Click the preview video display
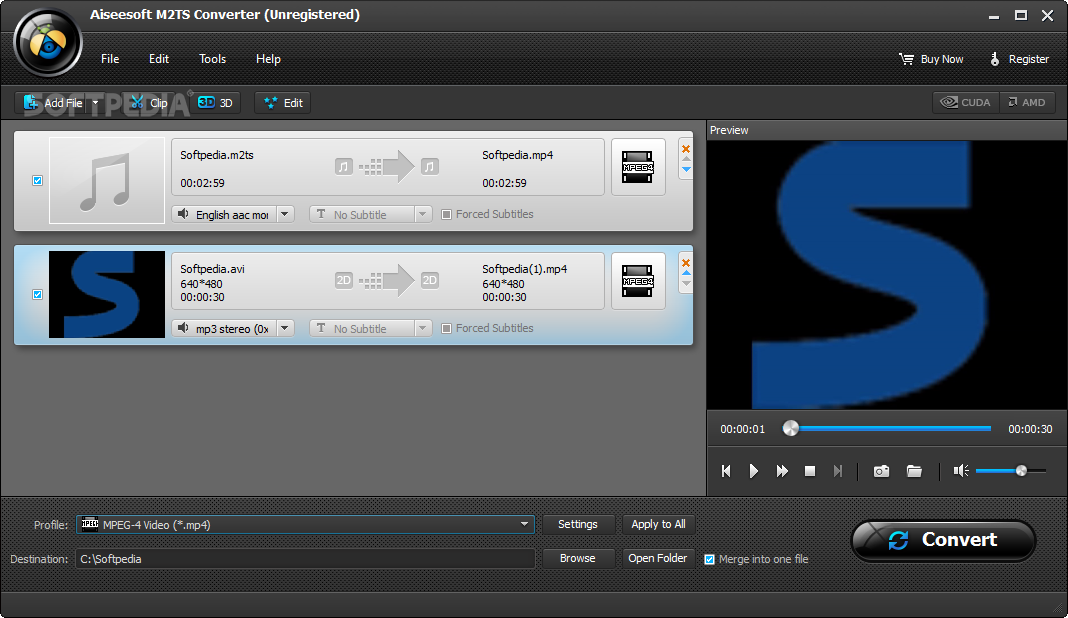Viewport: 1068px width, 618px height. (x=887, y=275)
